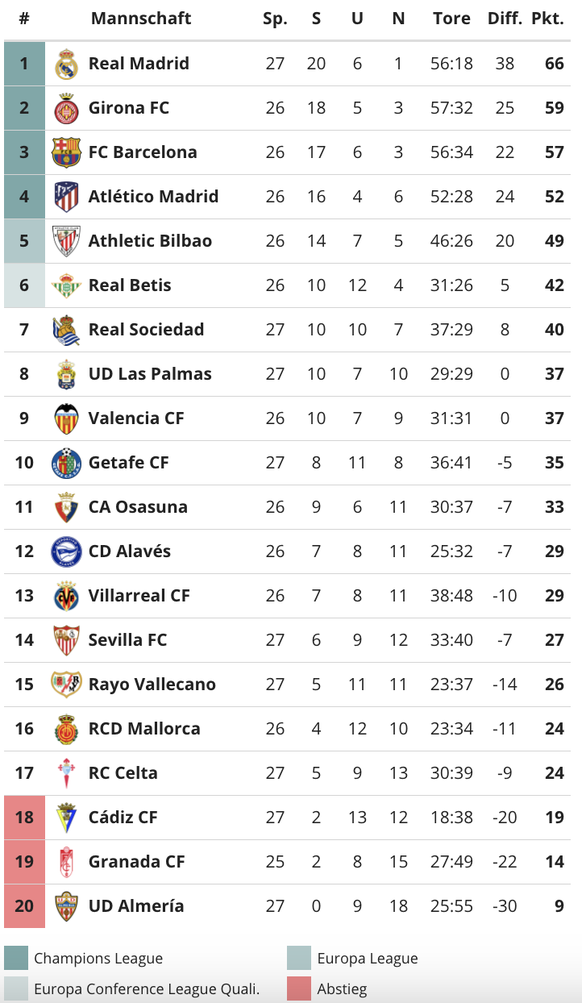This screenshot has height=1003, width=582.
Task: Click the Tore column header
Action: click(452, 19)
